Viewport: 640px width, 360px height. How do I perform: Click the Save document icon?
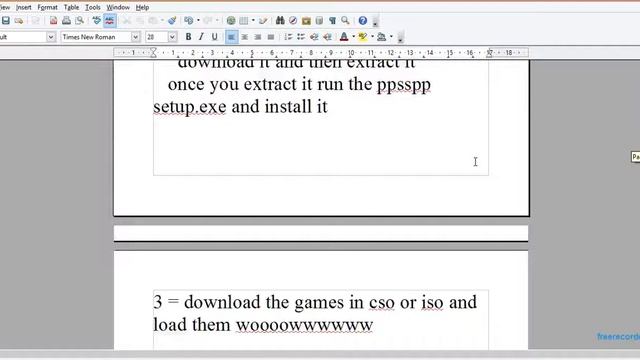6,20
